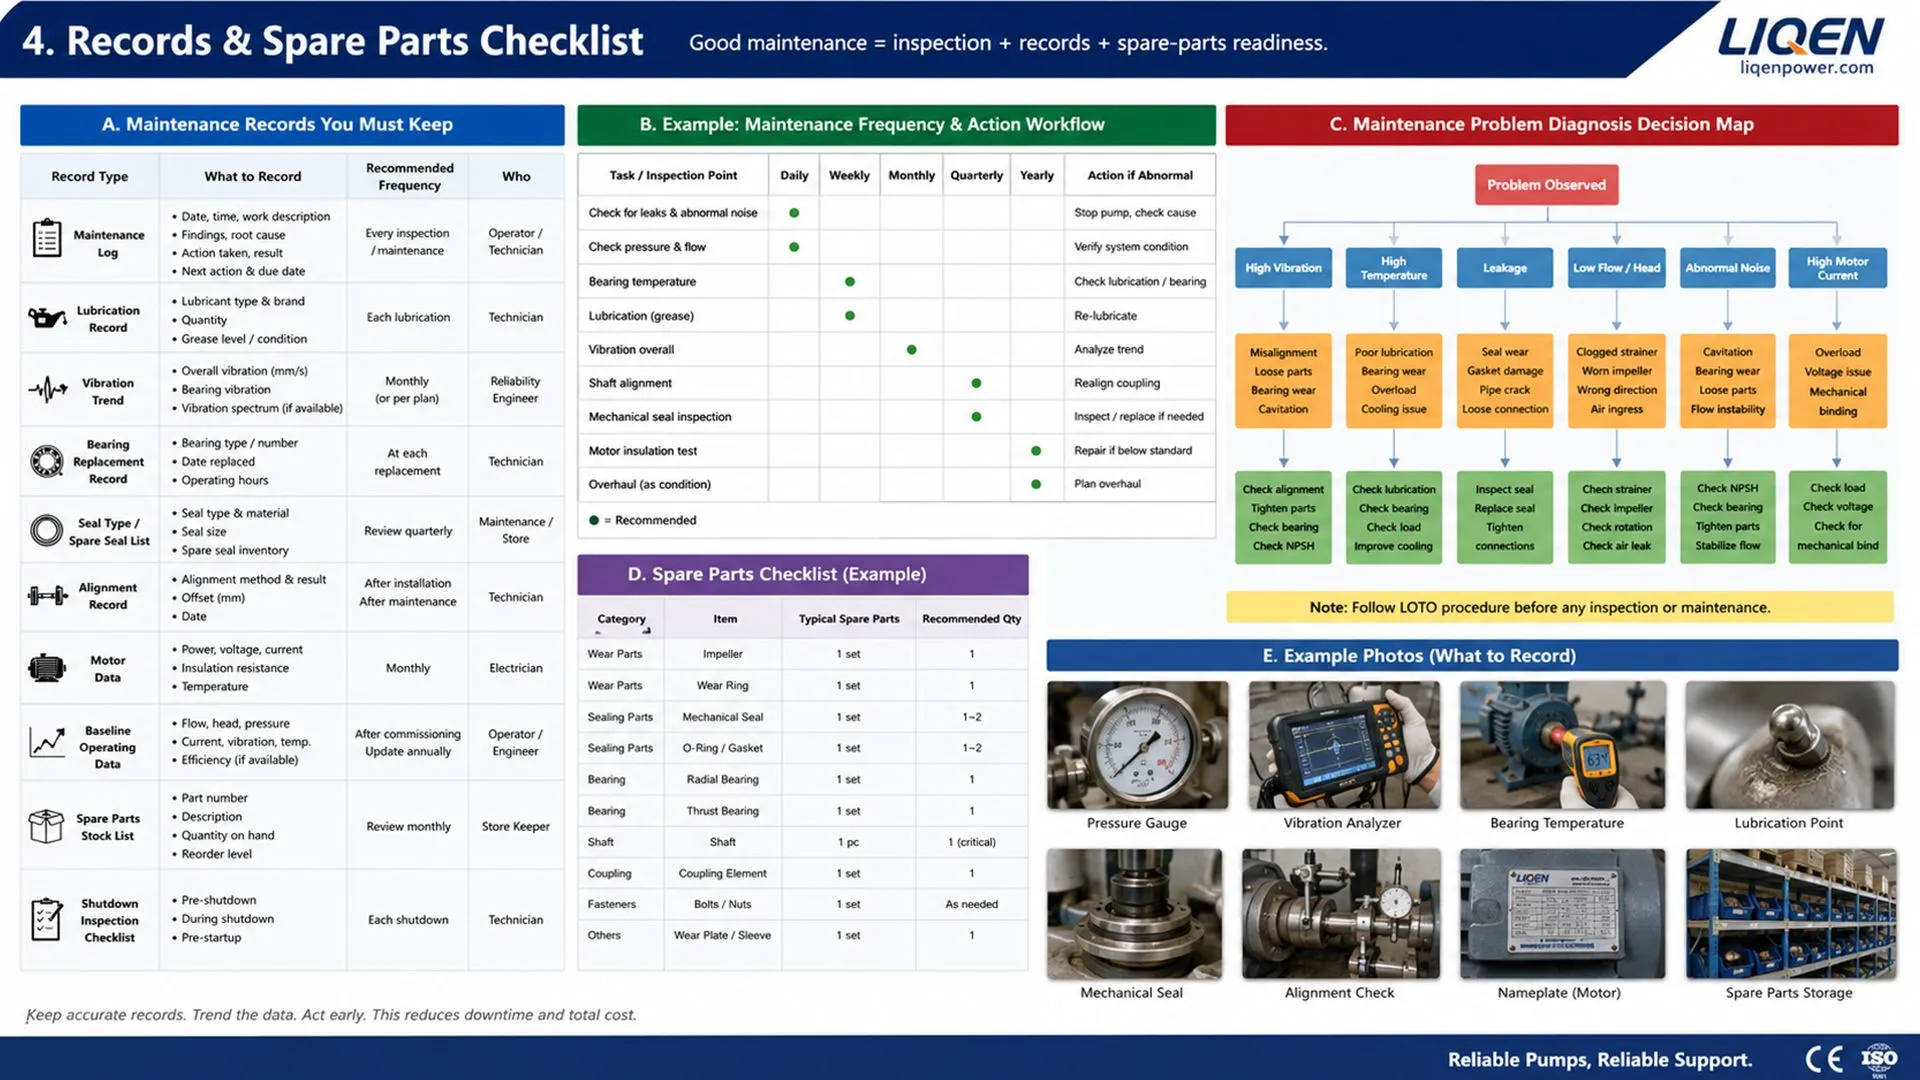This screenshot has height=1080, width=1920.
Task: Click the weekly dot for Bearing temperature
Action: point(850,282)
